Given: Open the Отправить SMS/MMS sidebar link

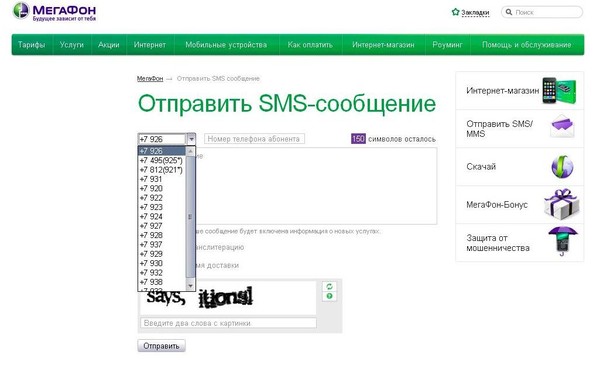Looking at the screenshot, I should [499, 129].
